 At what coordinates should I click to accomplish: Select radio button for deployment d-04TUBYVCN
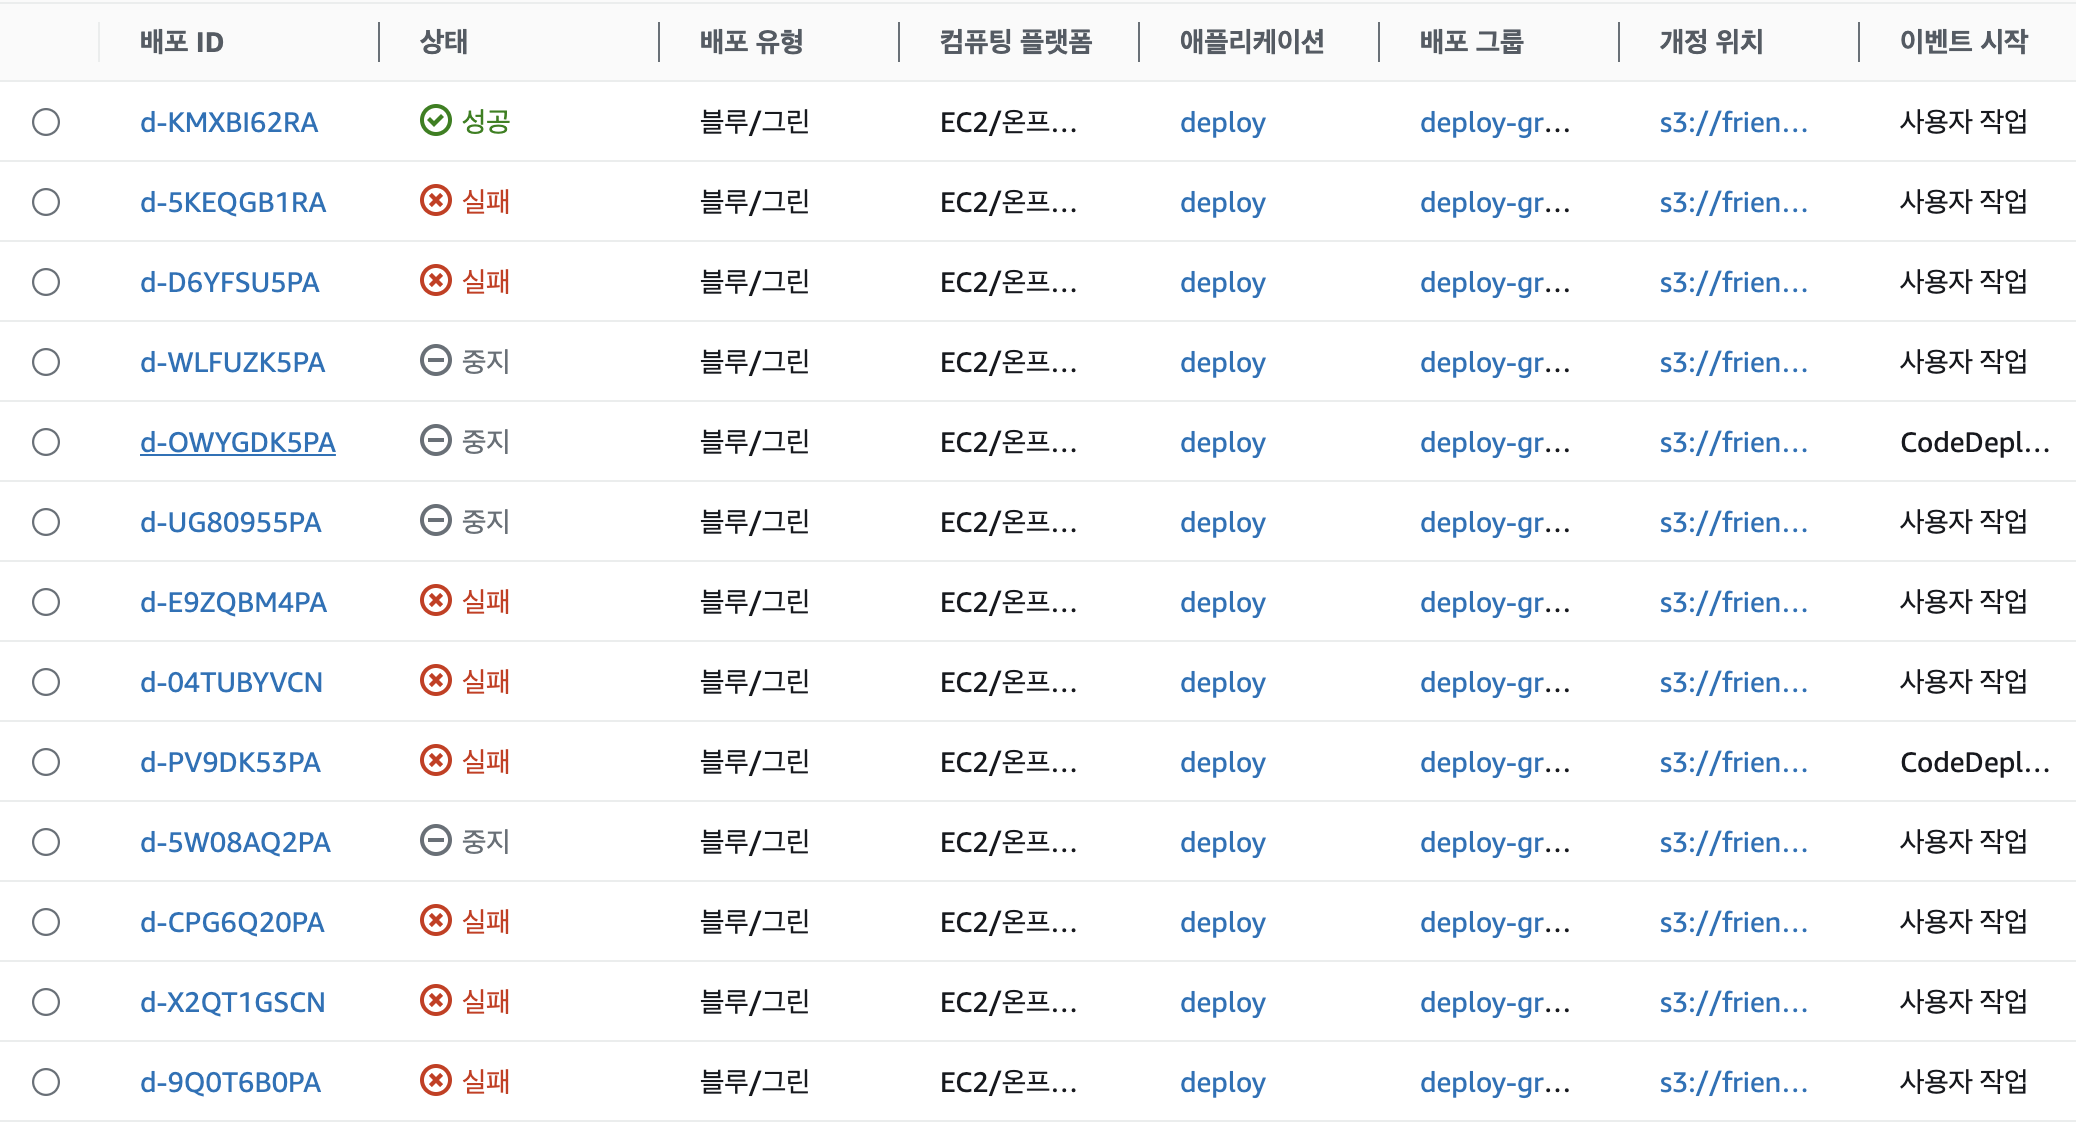click(46, 682)
